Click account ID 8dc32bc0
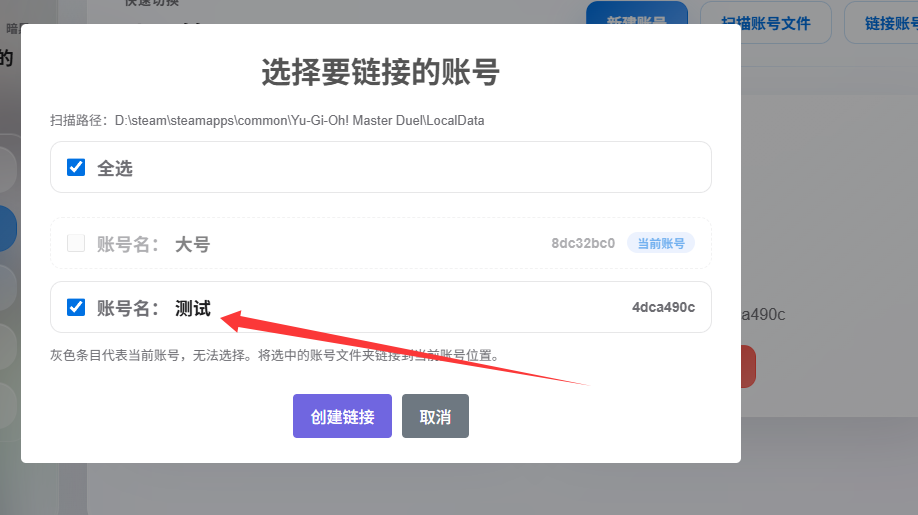 [583, 243]
